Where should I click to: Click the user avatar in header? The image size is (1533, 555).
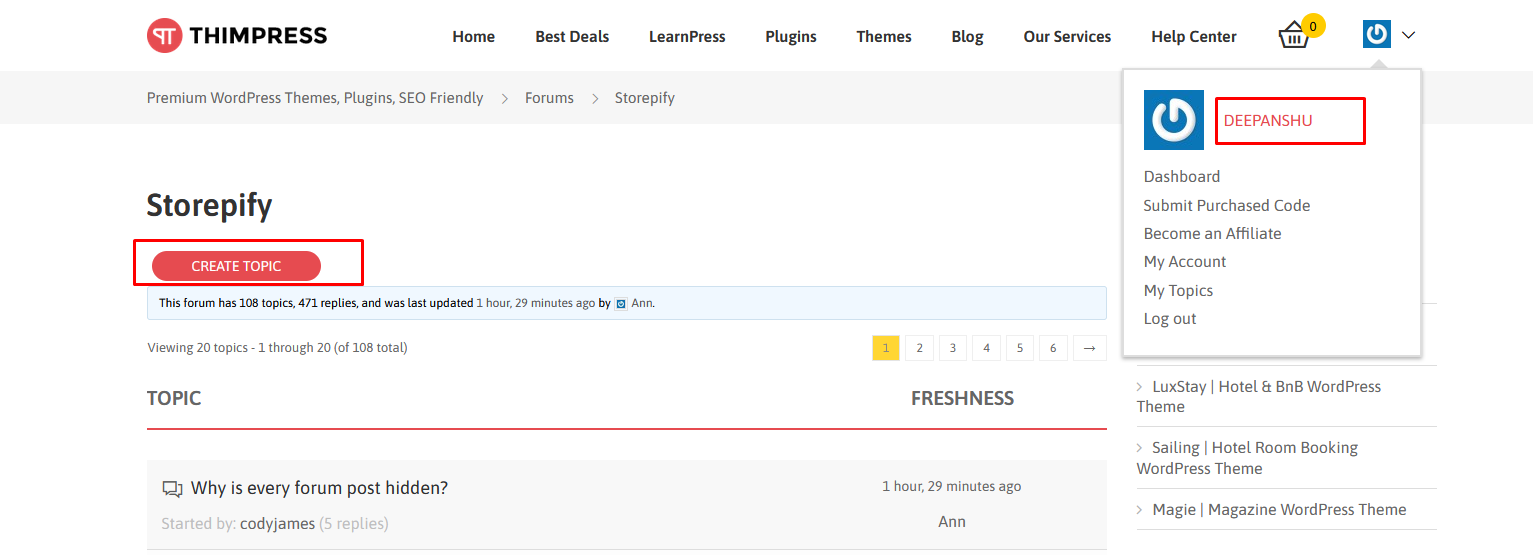pyautogui.click(x=1377, y=35)
